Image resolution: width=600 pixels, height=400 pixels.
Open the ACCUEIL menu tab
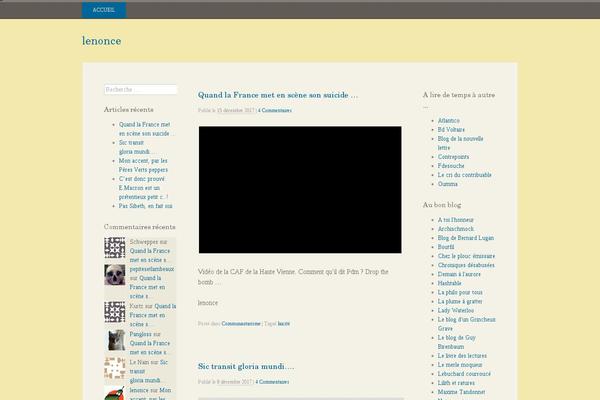coord(104,10)
